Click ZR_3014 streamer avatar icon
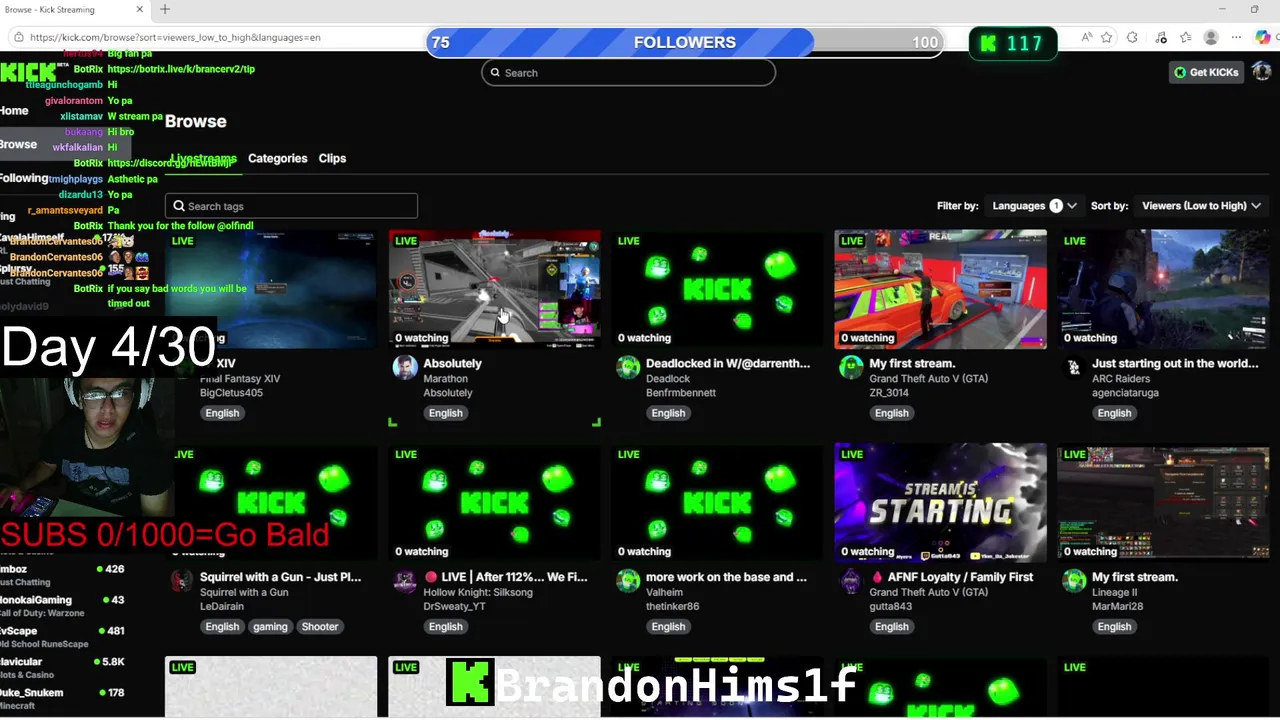This screenshot has width=1280, height=720. tap(851, 367)
